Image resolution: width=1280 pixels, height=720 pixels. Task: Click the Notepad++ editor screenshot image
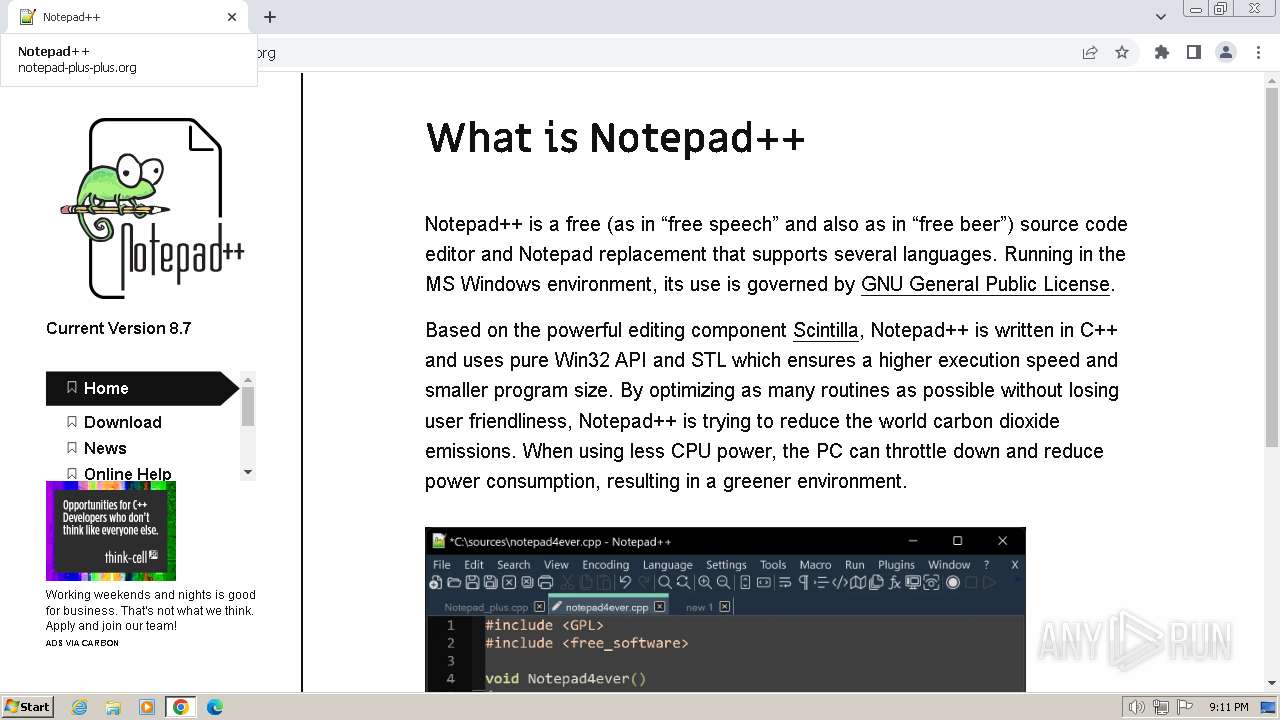(725, 609)
